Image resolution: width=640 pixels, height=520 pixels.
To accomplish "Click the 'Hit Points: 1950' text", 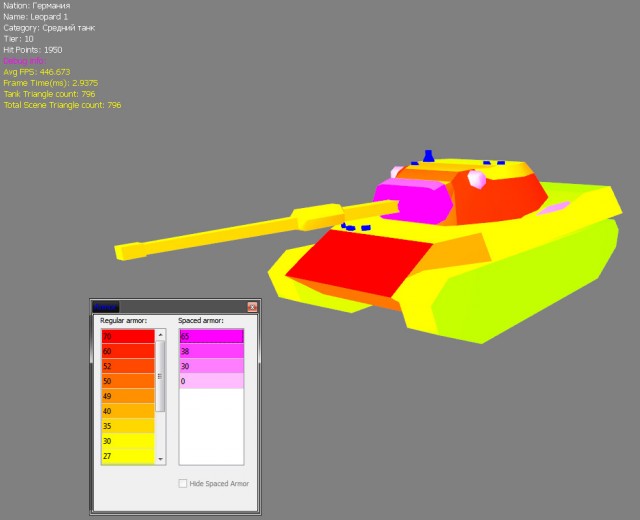I will 33,50.
